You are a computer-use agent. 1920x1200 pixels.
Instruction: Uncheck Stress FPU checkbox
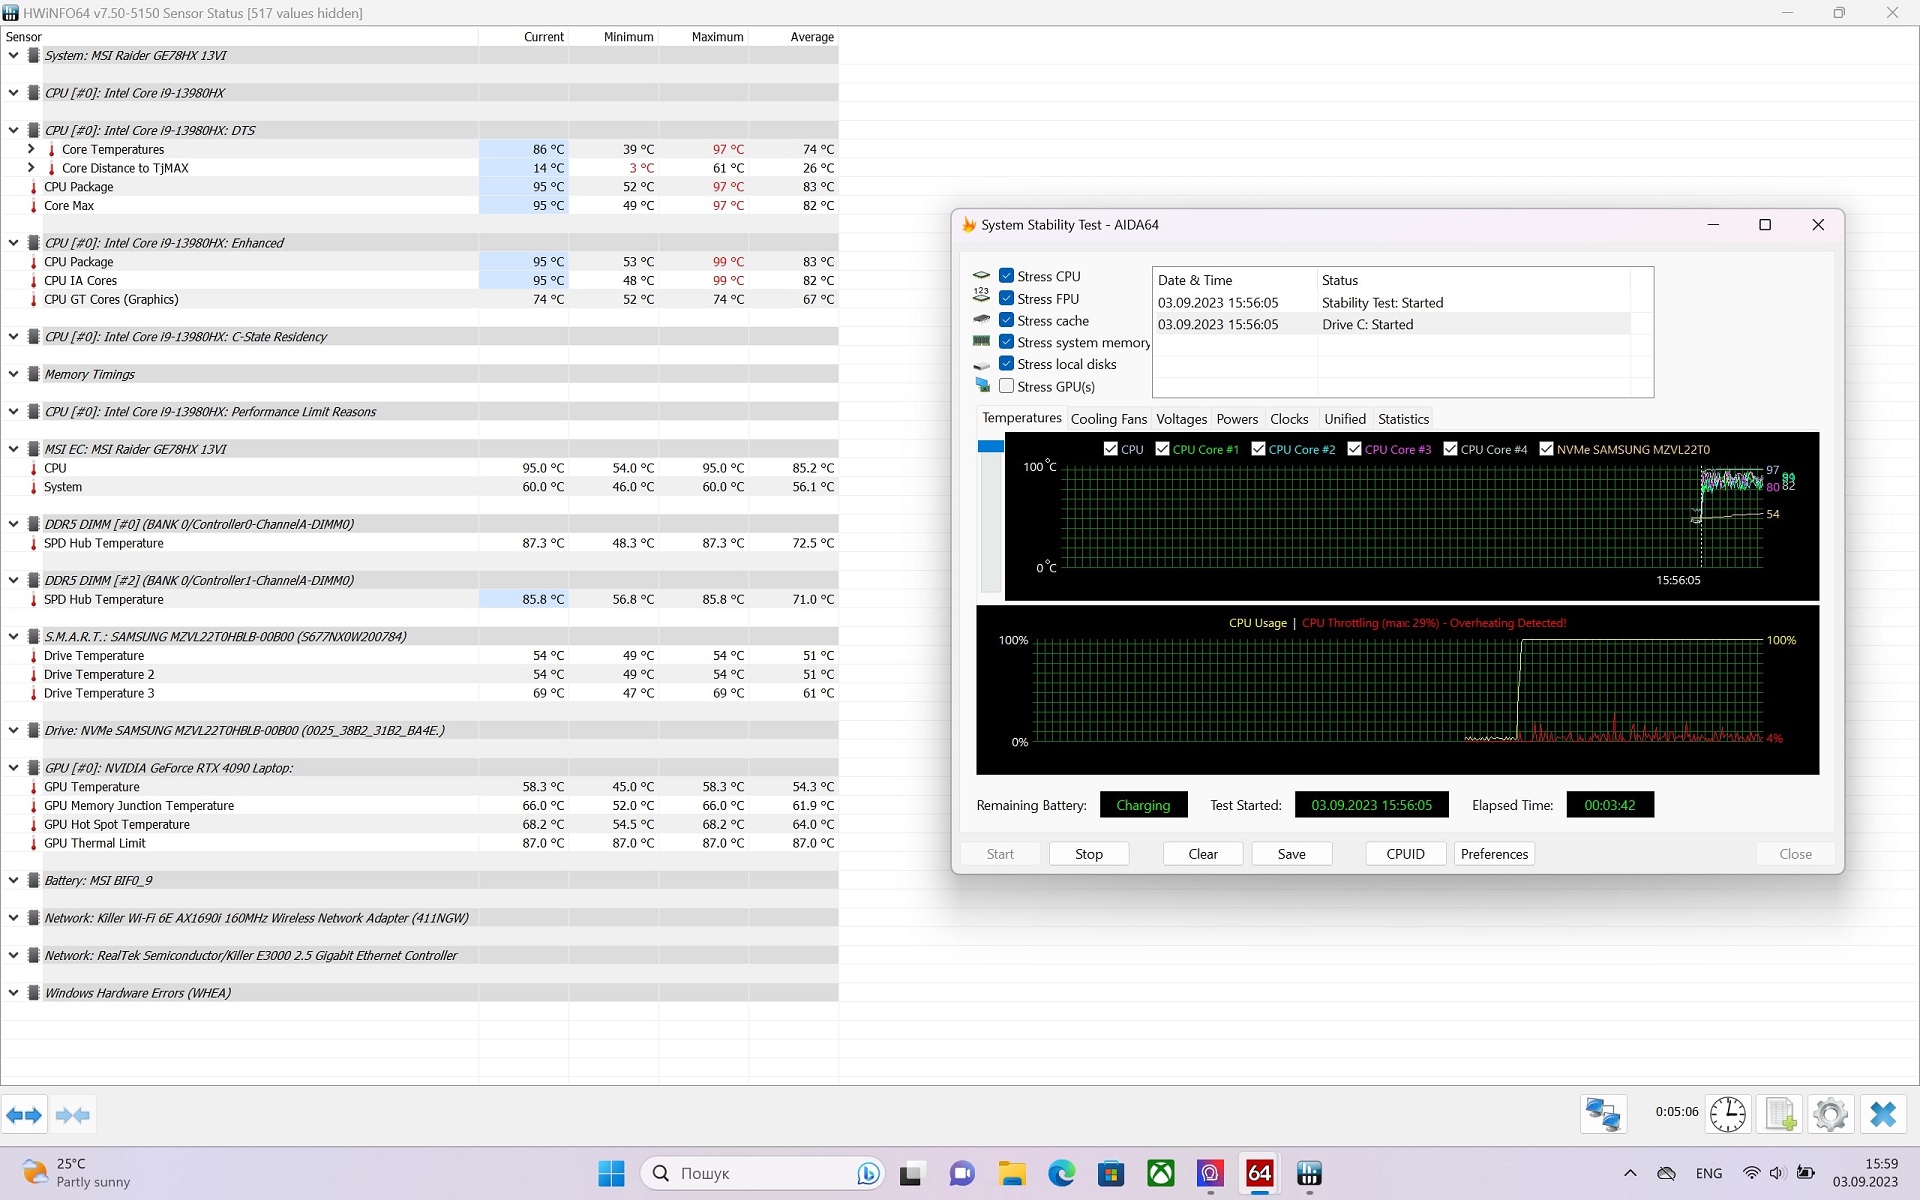point(1007,298)
